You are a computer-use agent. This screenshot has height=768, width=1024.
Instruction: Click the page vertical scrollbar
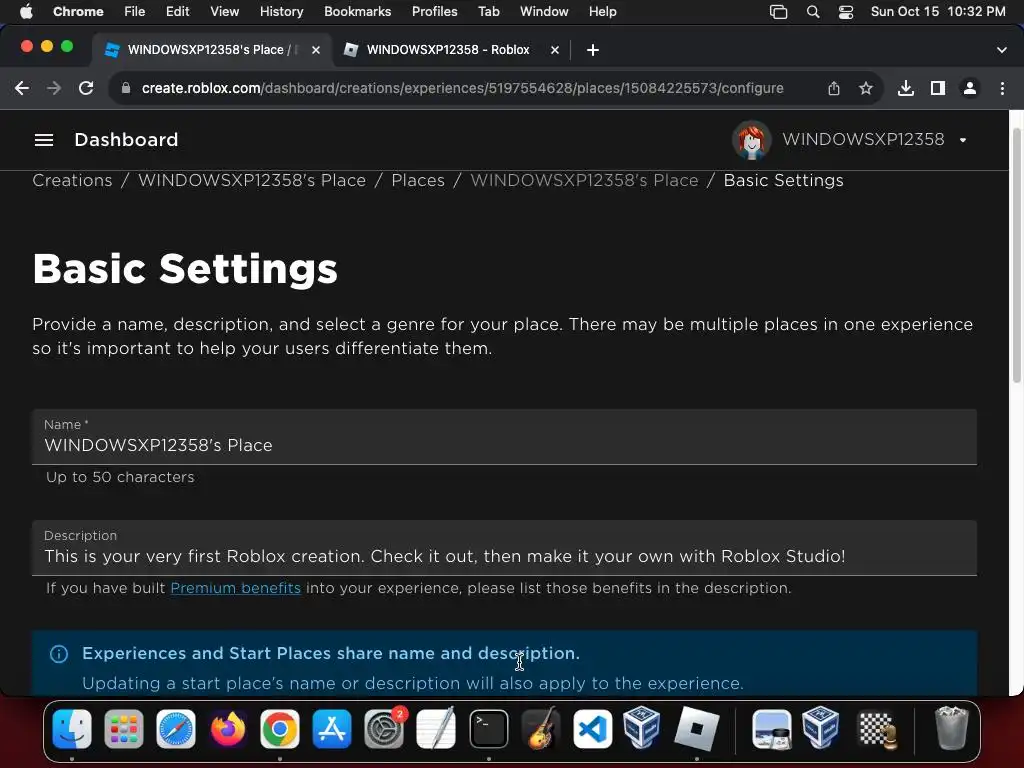(x=1016, y=255)
